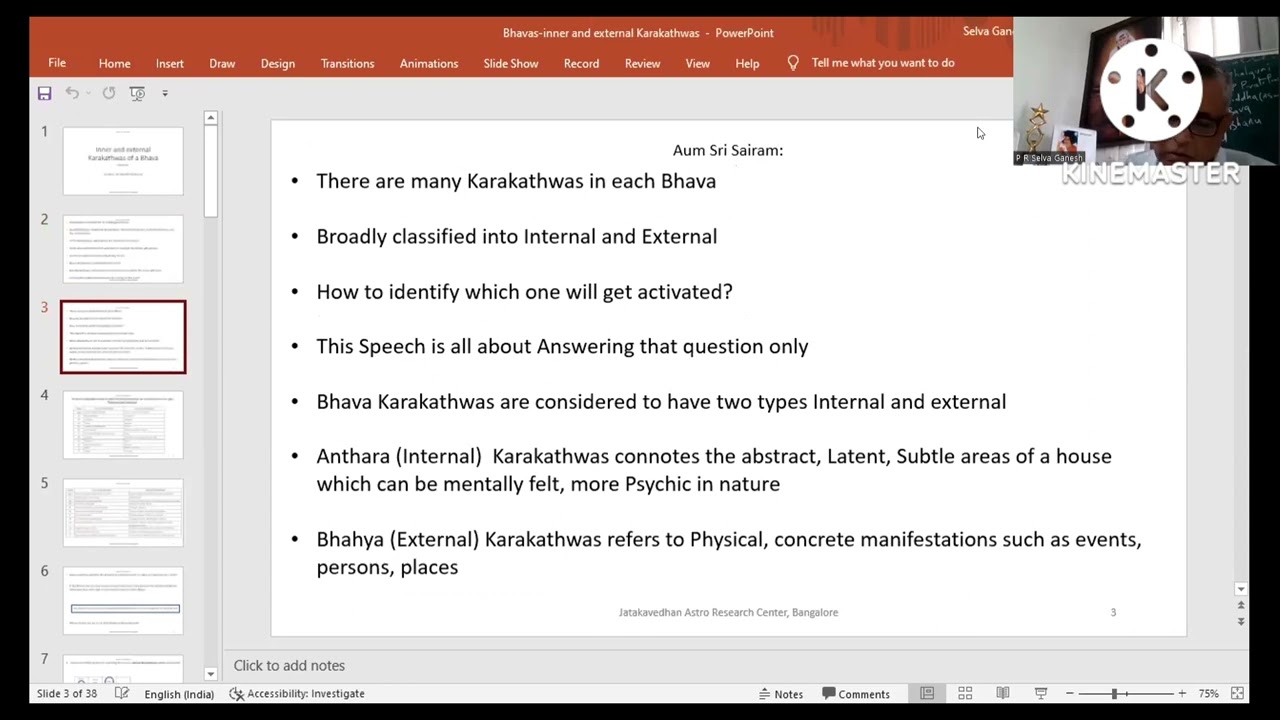Open Customize Quick Access Toolbar dropdown
This screenshot has width=1280, height=720.
[165, 93]
